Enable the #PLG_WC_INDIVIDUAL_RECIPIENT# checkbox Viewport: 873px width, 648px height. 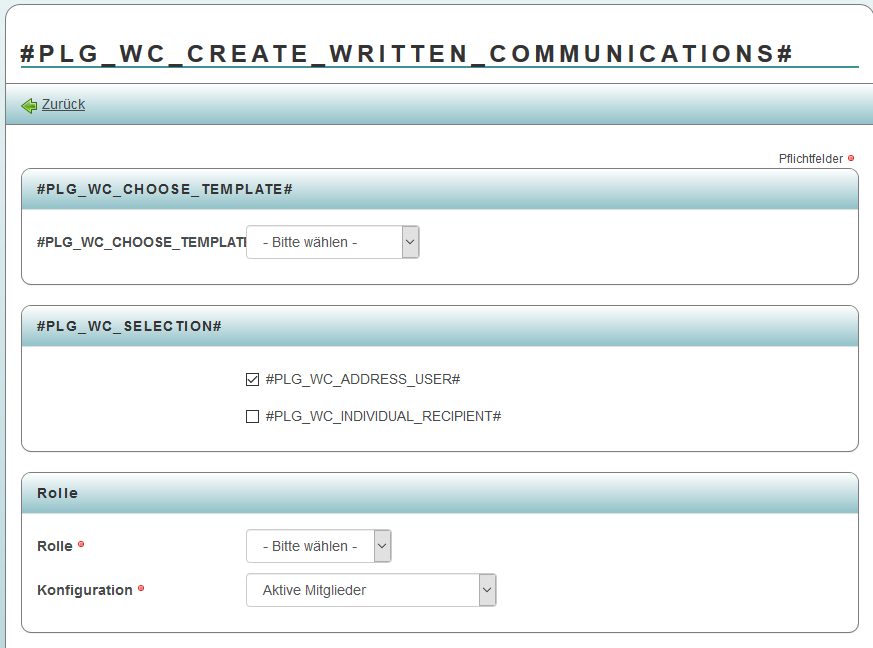pyautogui.click(x=252, y=416)
